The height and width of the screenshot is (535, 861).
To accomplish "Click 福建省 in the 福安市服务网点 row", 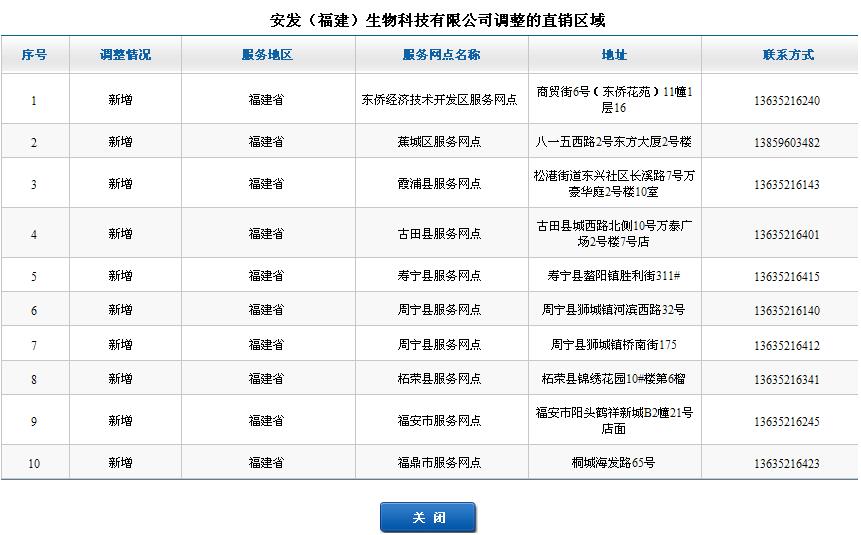I will (x=266, y=420).
